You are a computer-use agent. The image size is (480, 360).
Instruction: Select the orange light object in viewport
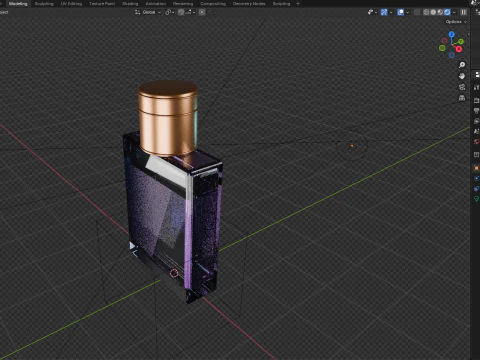click(x=352, y=146)
